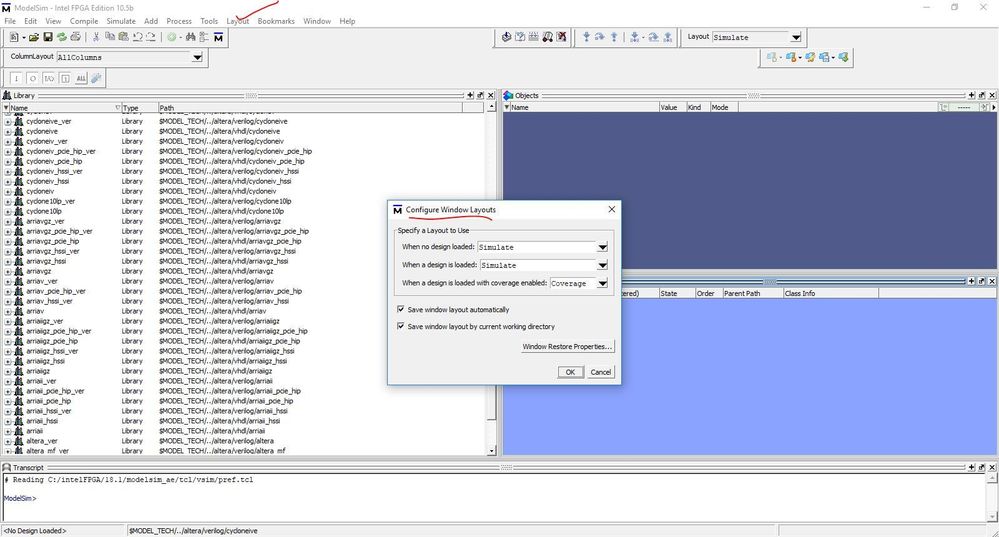
Task: Click the Window Restore Properties button
Action: [x=567, y=347]
